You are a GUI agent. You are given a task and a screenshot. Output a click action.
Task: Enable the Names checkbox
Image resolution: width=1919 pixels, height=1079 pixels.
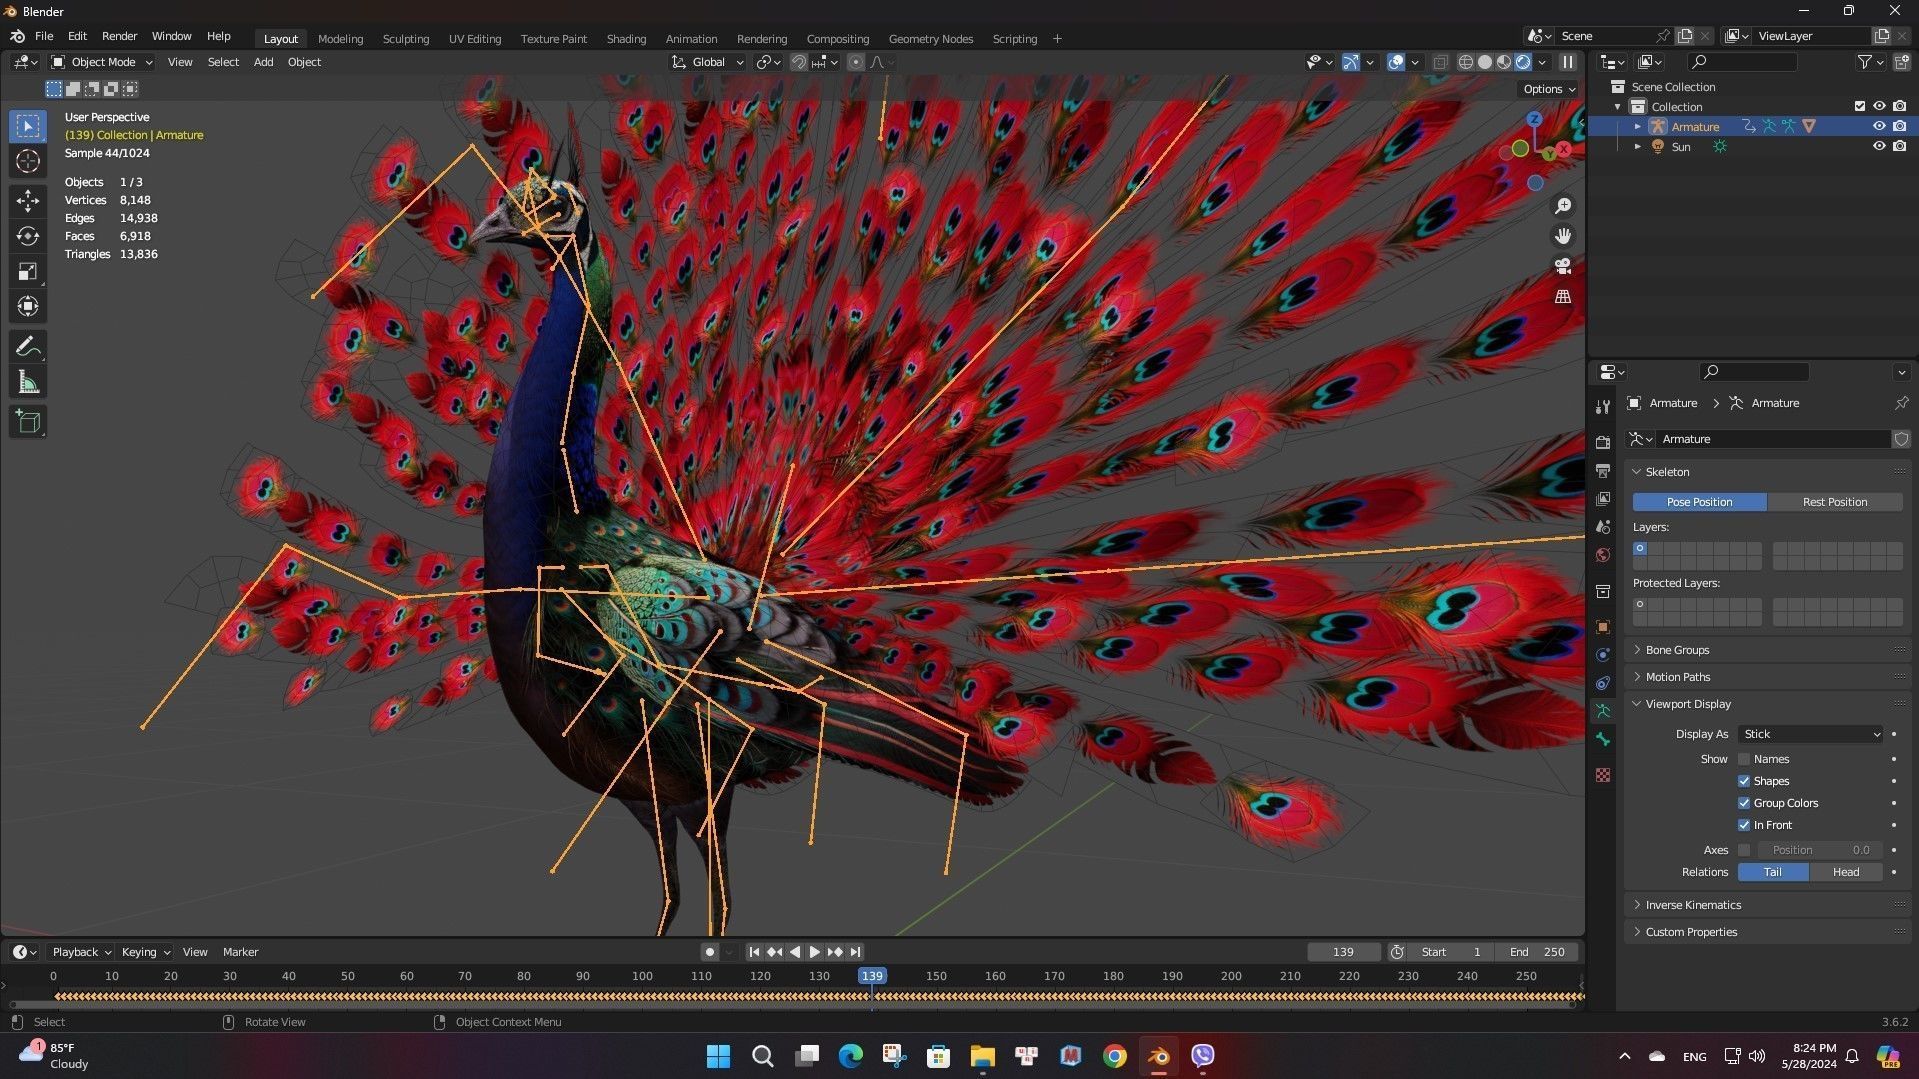click(x=1744, y=759)
